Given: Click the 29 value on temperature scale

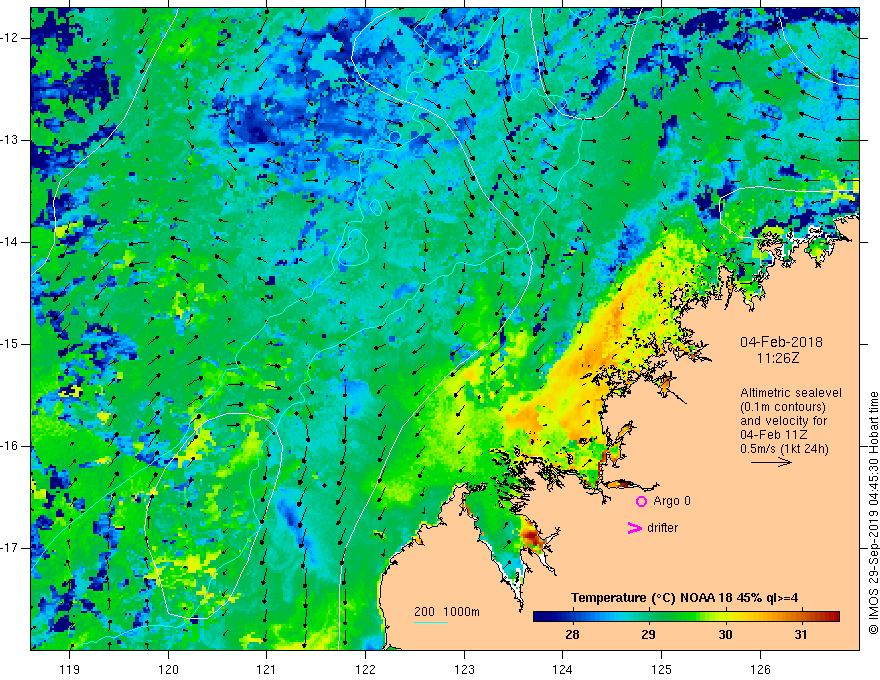Looking at the screenshot, I should click(648, 635).
